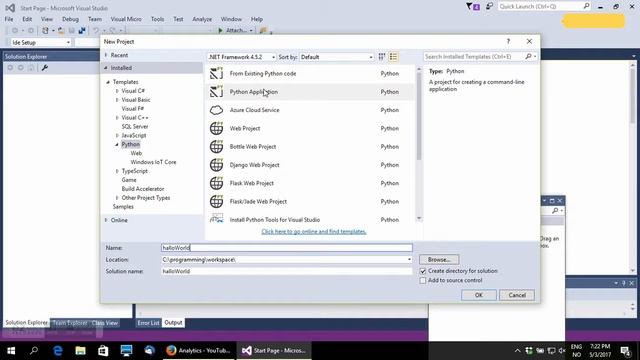Select the Web Project globe icon
This screenshot has height=360, width=640.
(216, 128)
